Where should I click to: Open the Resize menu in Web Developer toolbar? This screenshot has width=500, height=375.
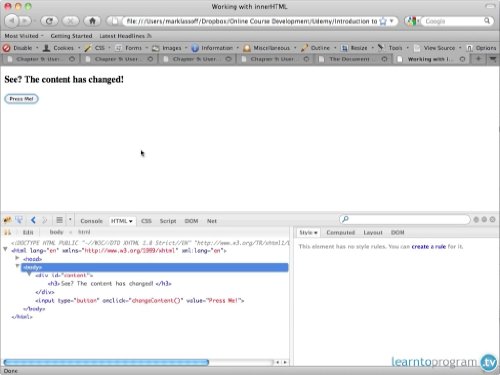(357, 48)
